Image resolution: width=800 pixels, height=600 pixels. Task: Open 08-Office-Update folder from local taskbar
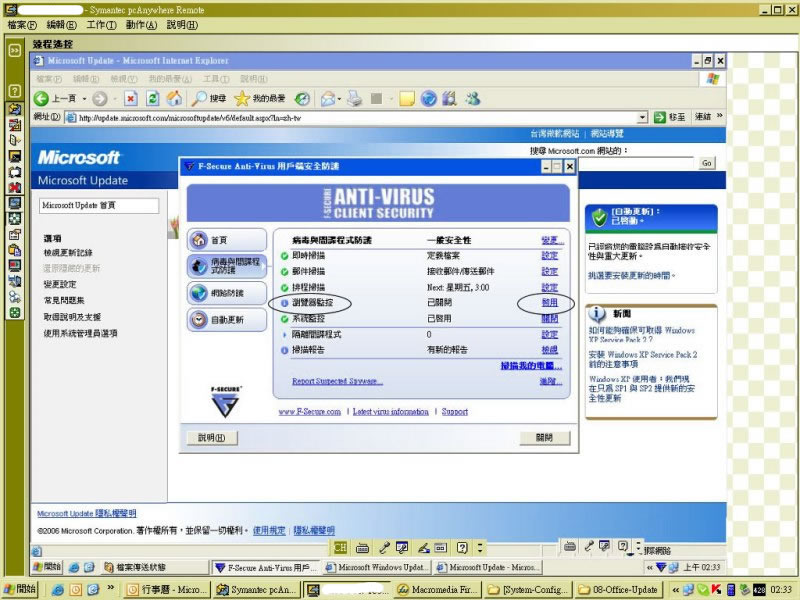619,590
